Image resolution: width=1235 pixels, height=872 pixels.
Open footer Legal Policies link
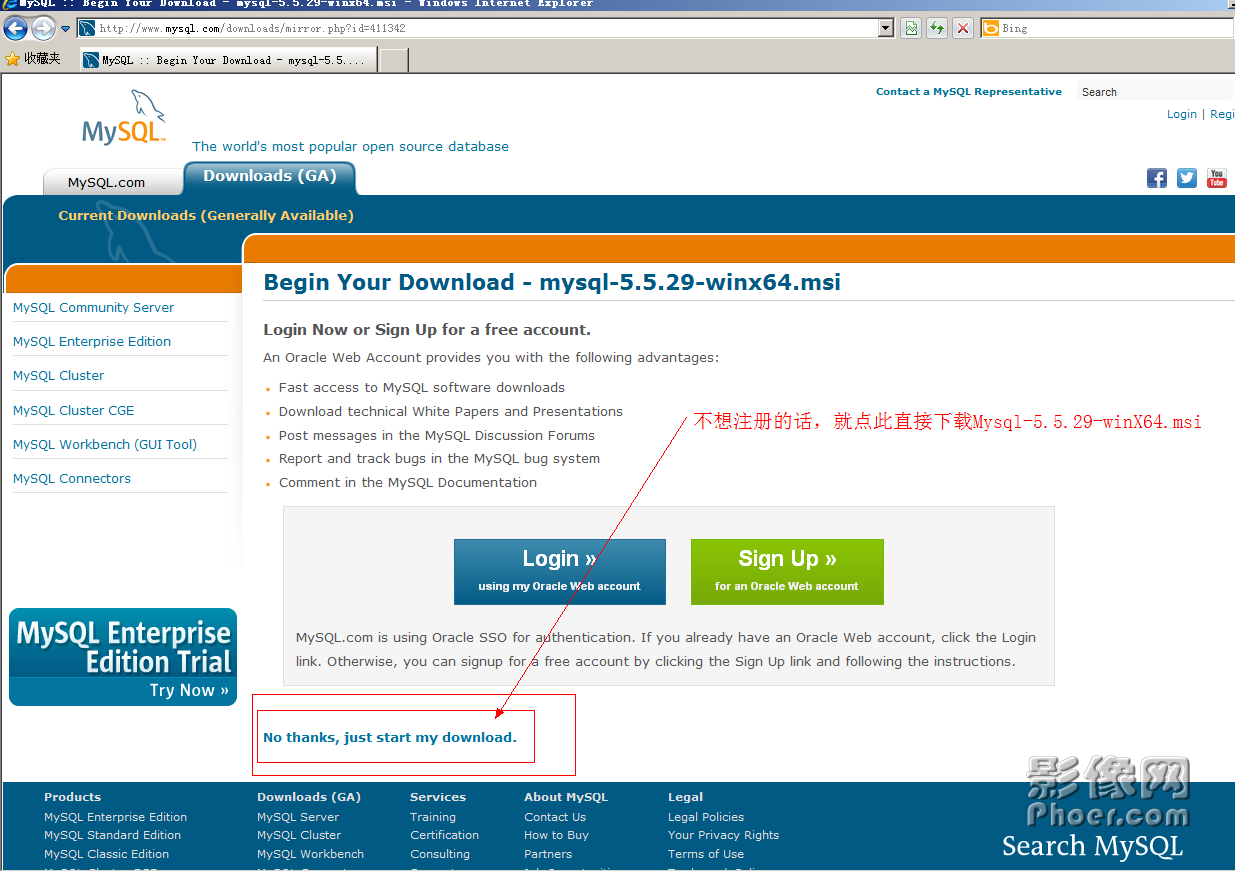pos(706,817)
